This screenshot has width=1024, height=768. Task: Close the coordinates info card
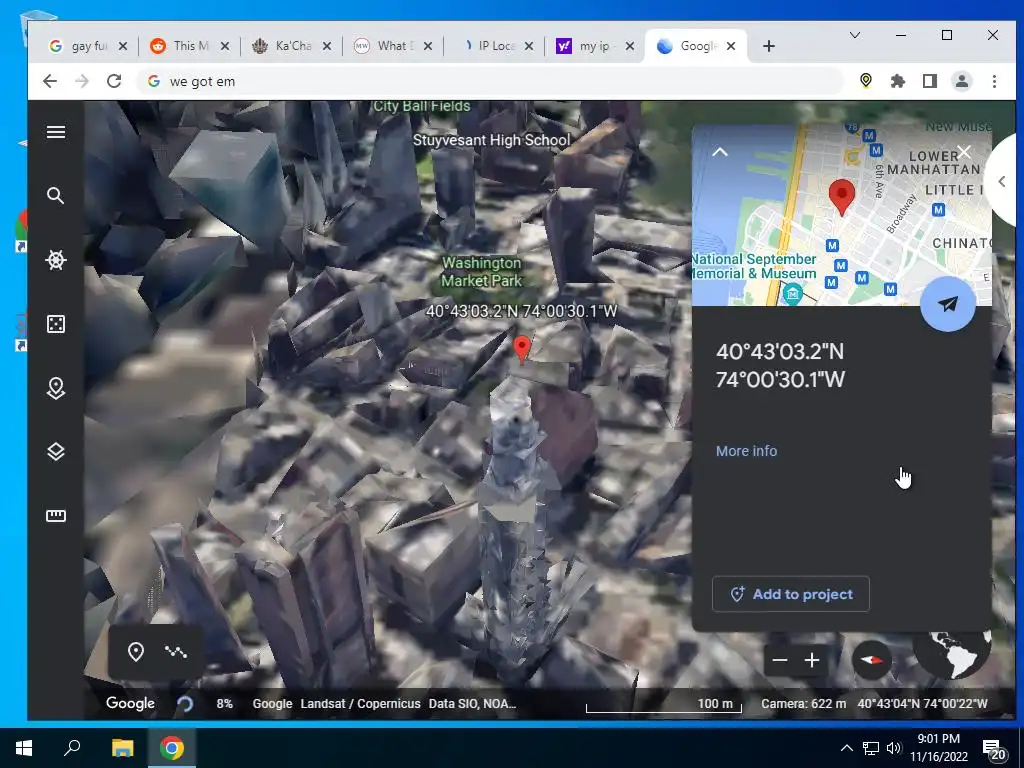964,152
